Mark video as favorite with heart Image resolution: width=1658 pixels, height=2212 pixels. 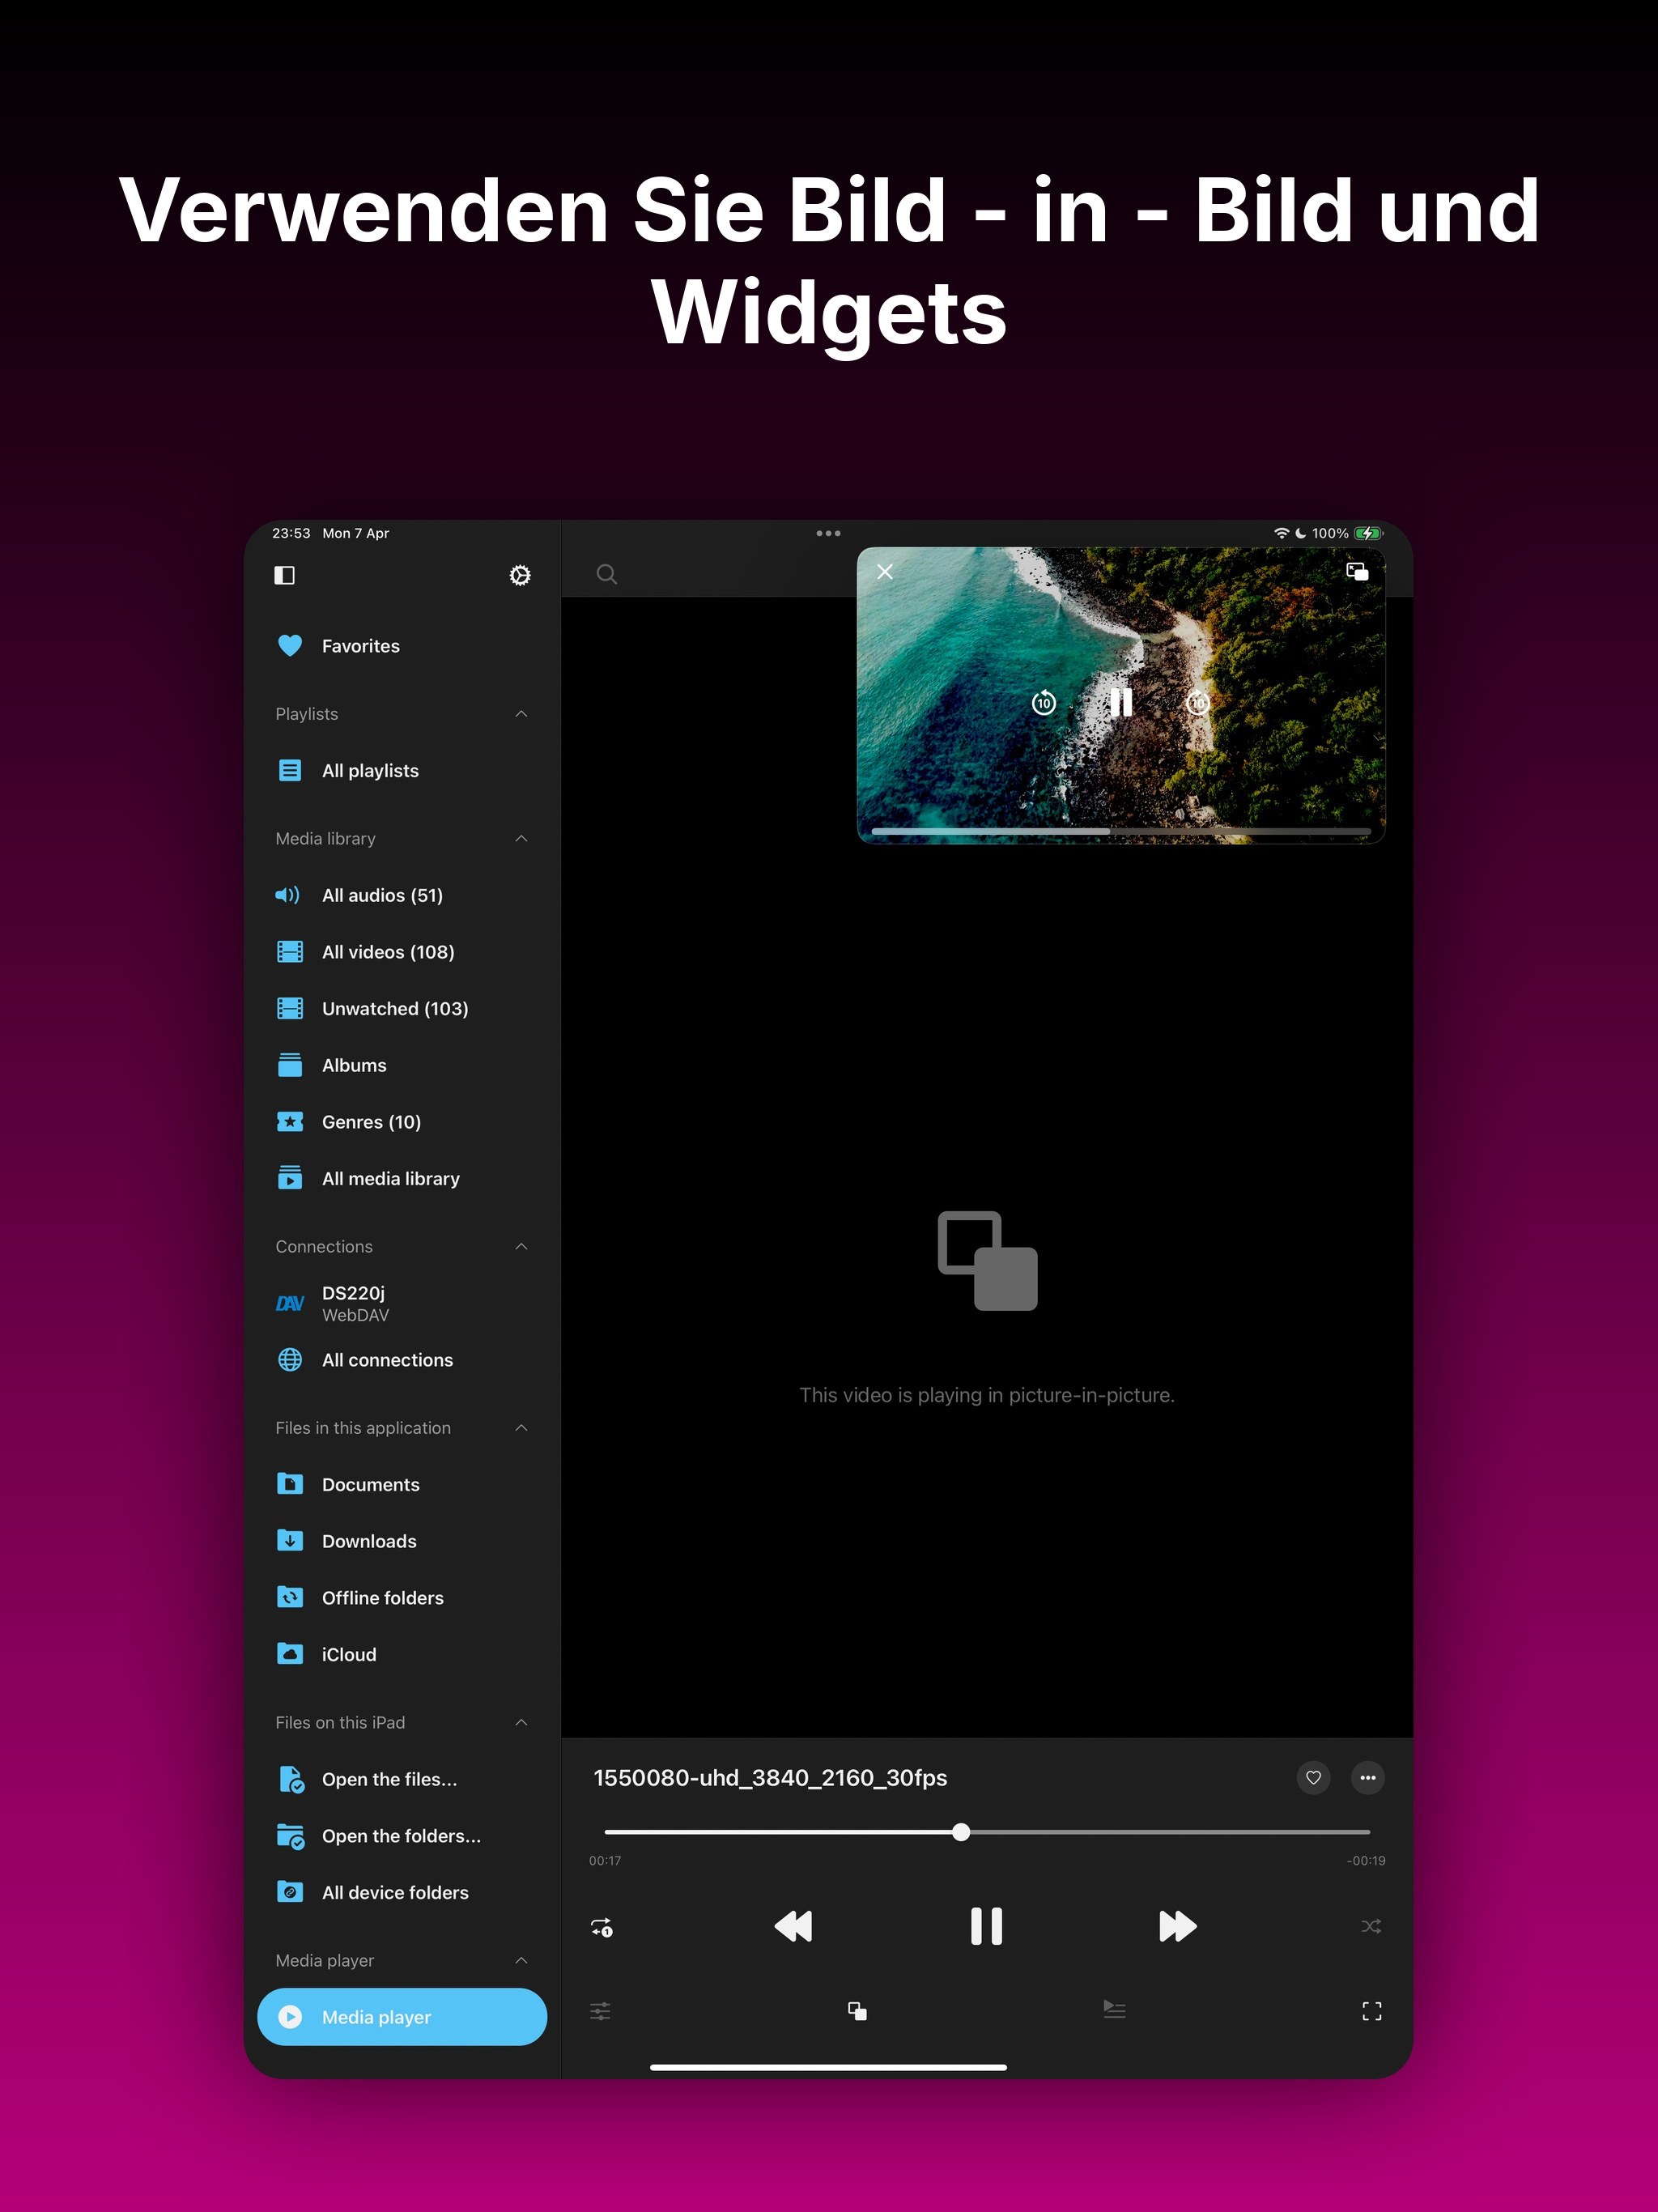tap(1313, 1778)
